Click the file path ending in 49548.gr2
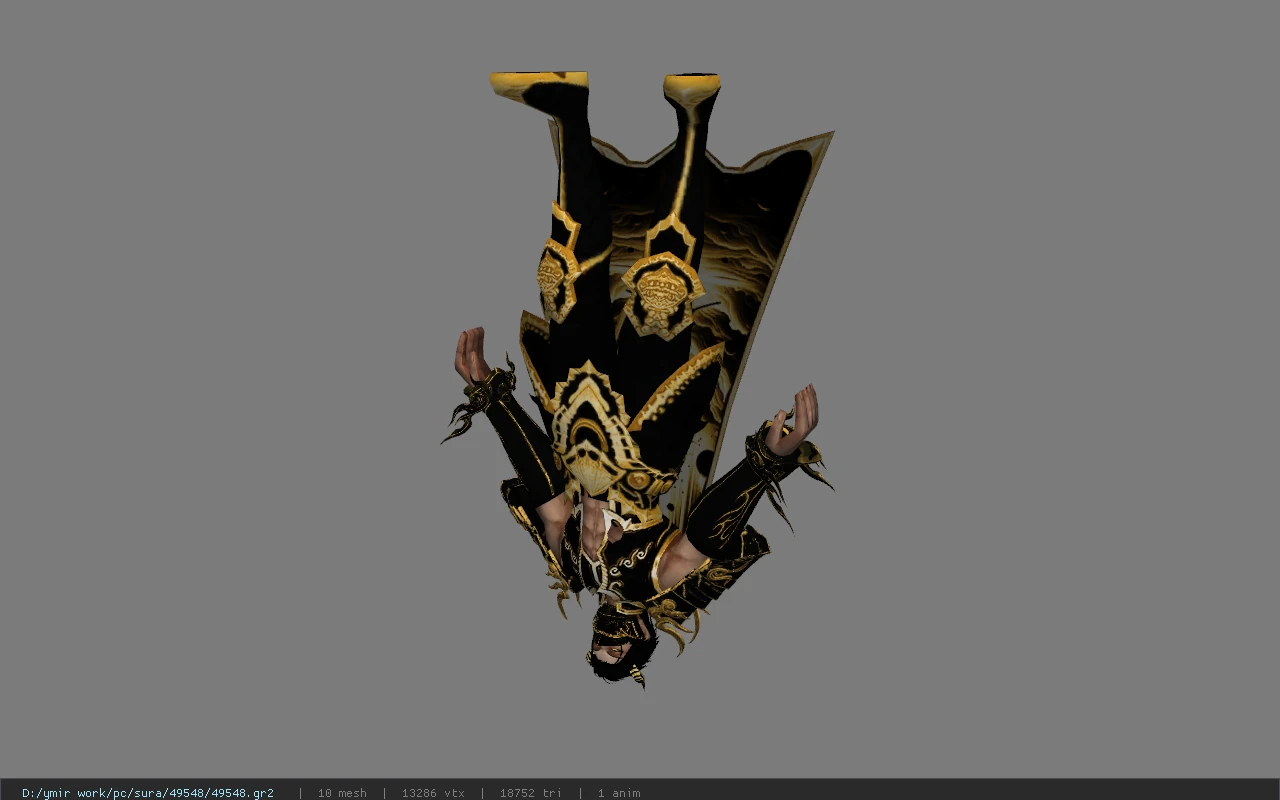Image resolution: width=1280 pixels, height=800 pixels. click(148, 793)
